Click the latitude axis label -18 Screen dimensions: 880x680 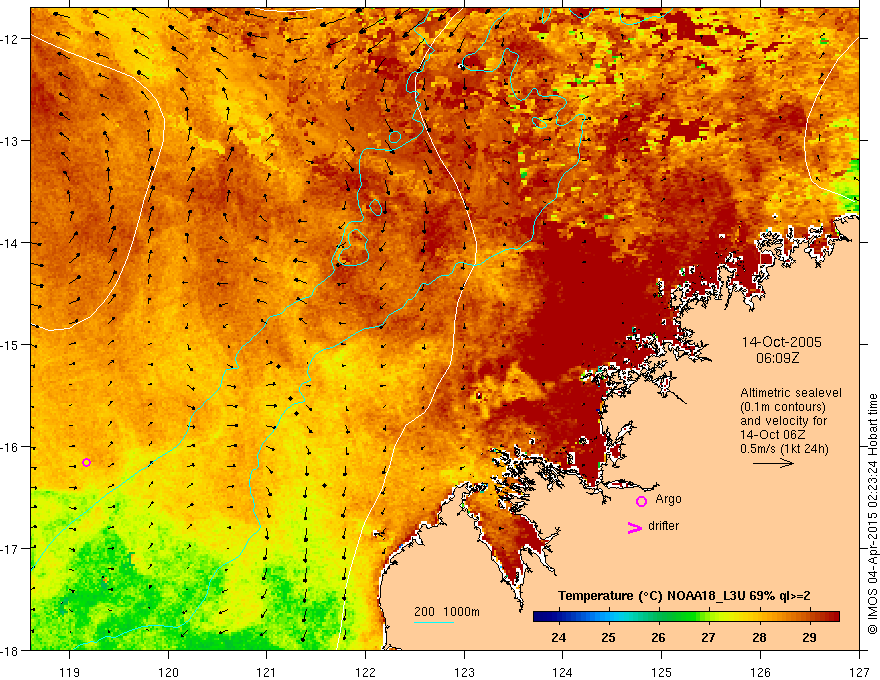click(x=10, y=650)
